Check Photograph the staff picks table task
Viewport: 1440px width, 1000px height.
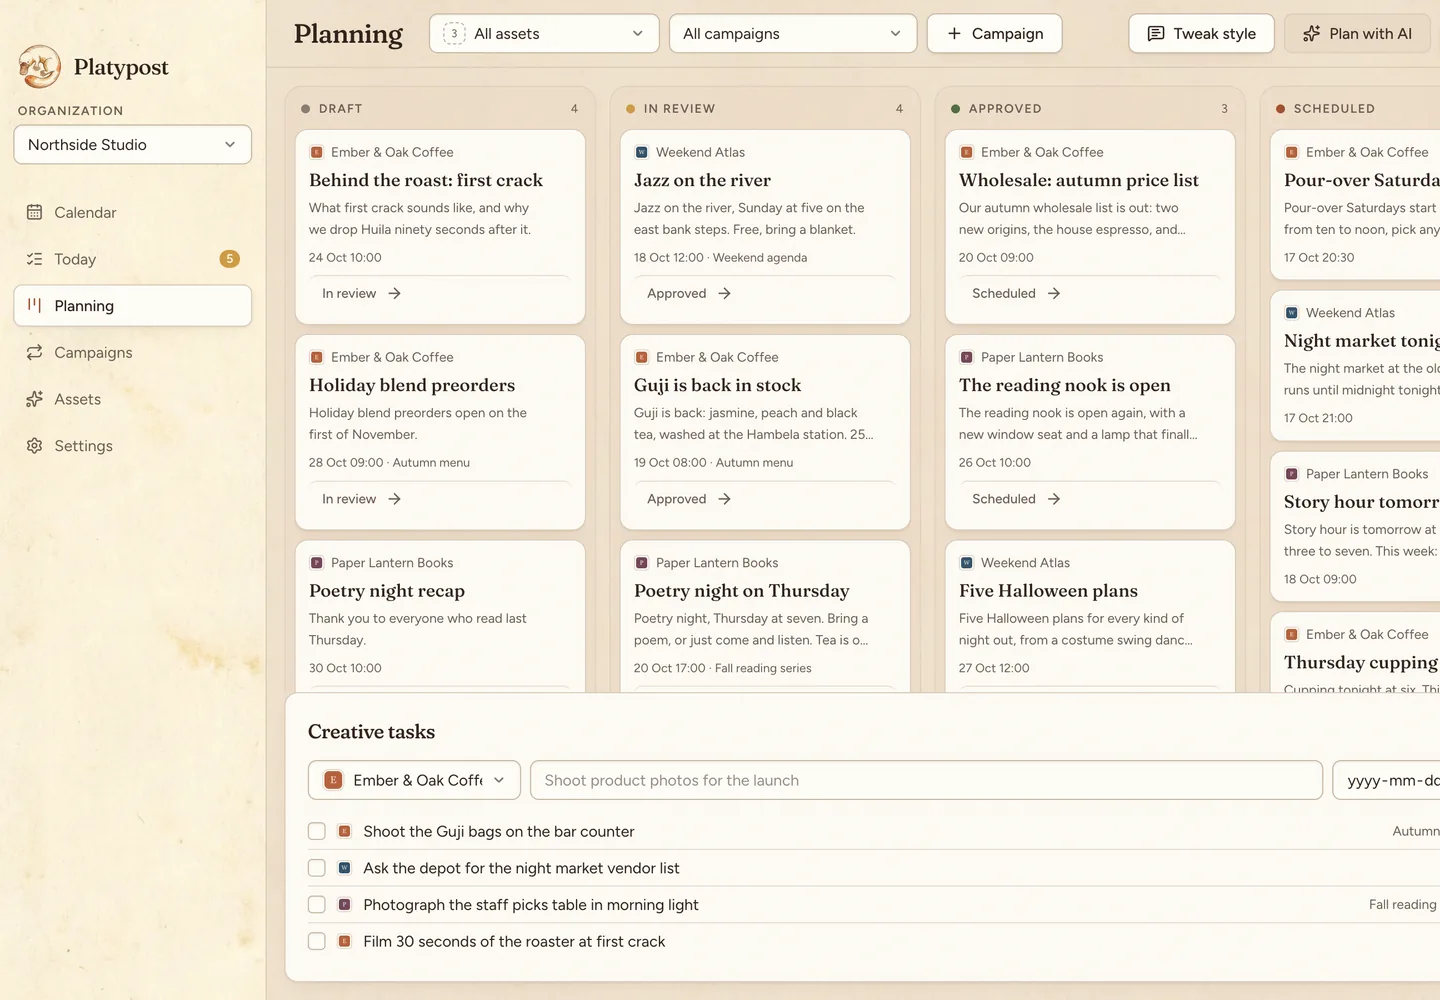[317, 904]
